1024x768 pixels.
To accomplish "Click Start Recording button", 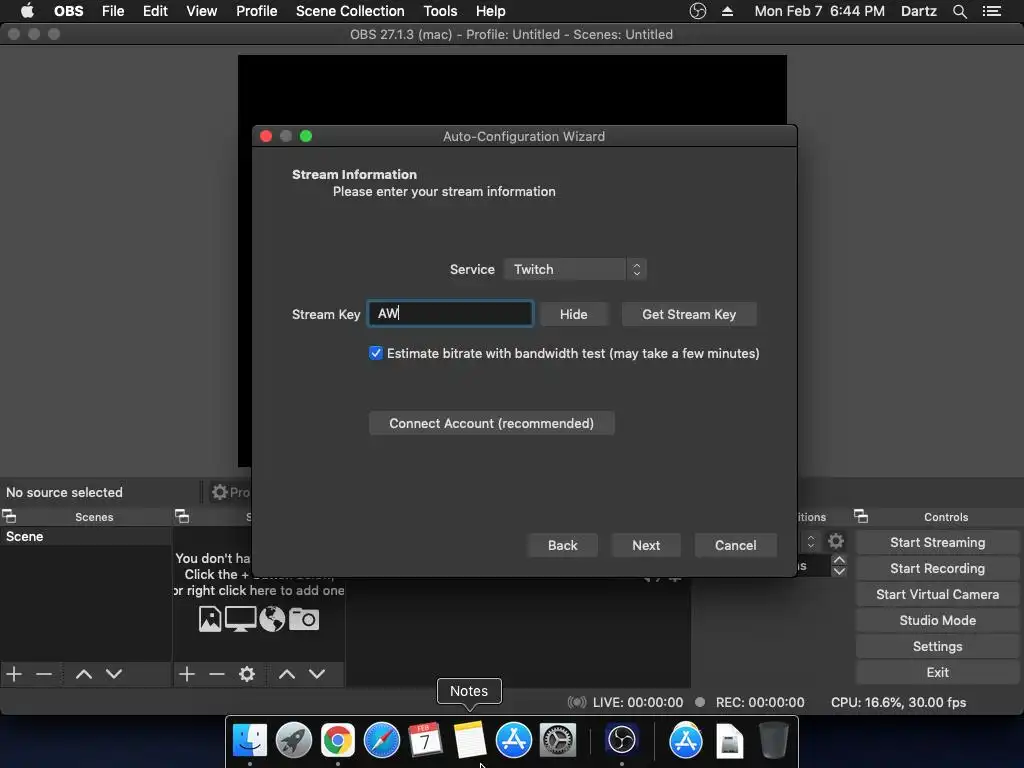I will pos(937,568).
